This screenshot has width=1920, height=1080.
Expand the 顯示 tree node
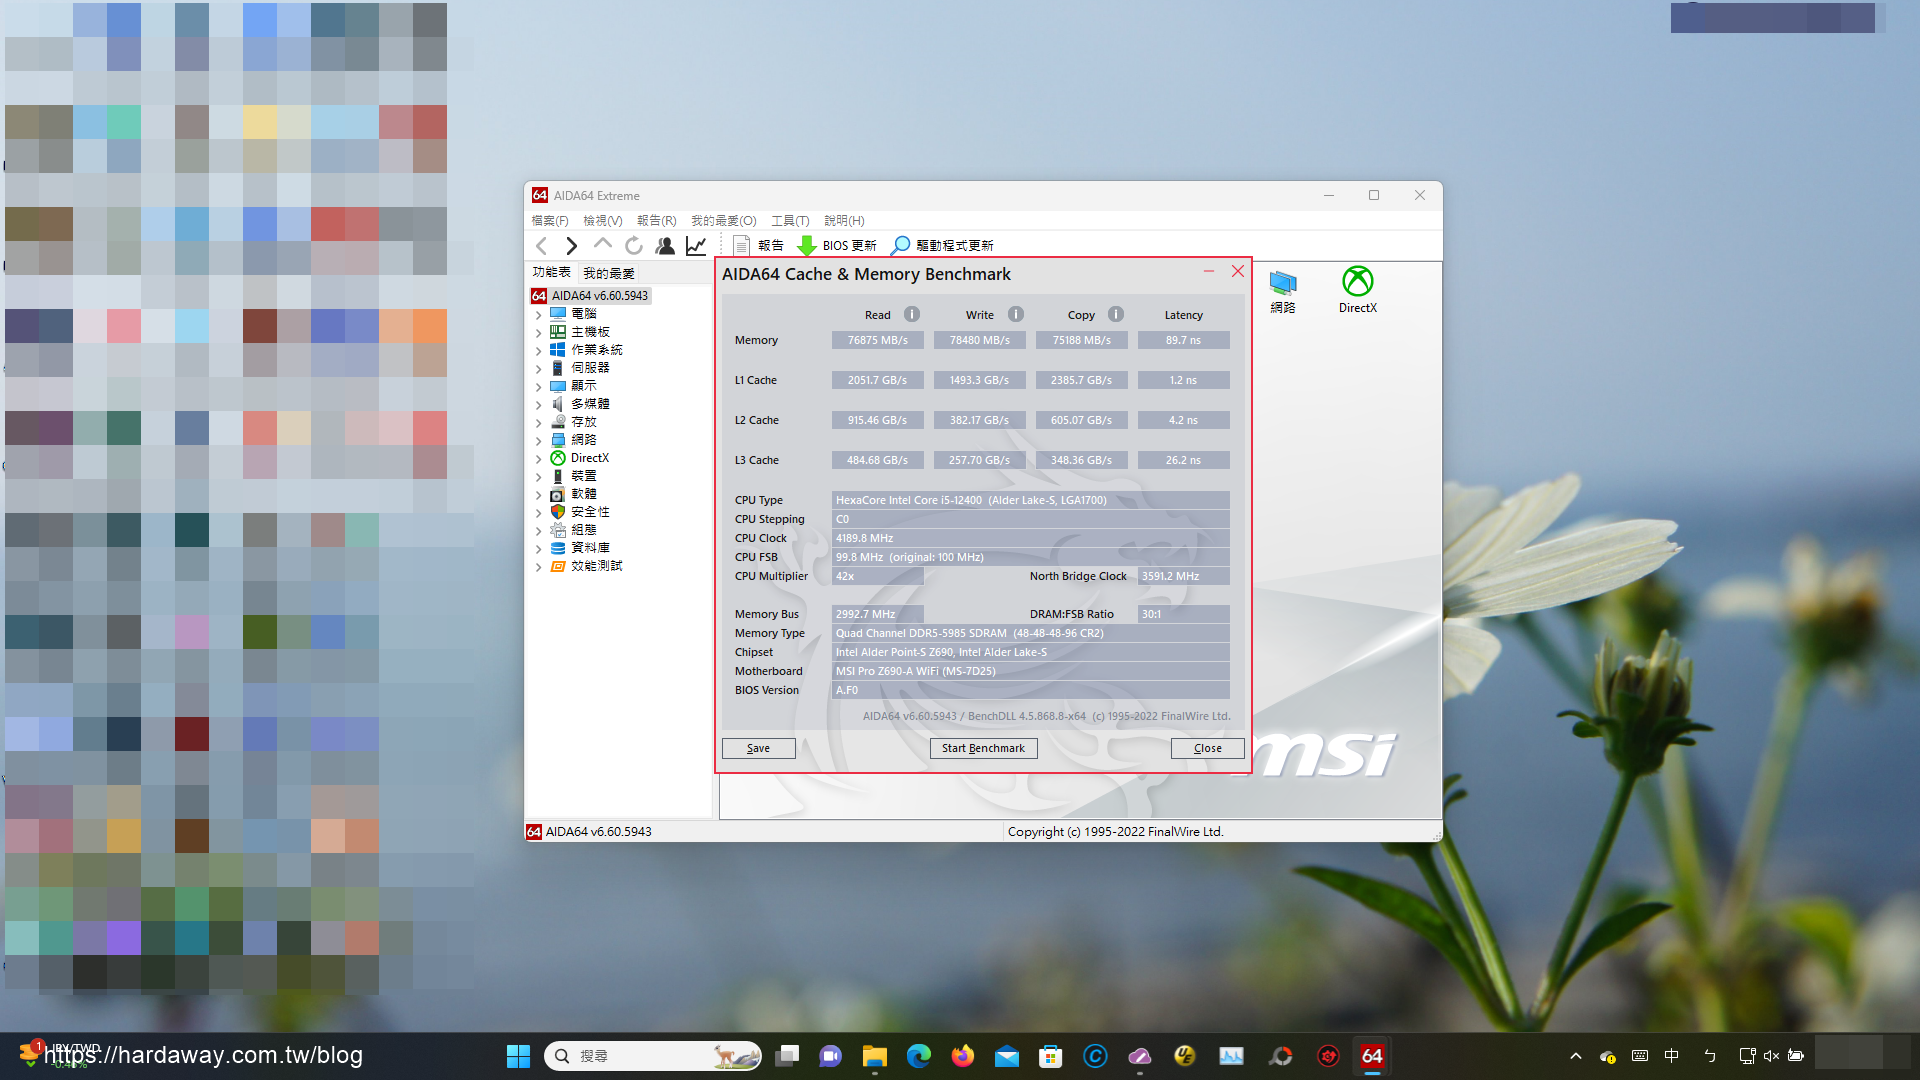538,386
